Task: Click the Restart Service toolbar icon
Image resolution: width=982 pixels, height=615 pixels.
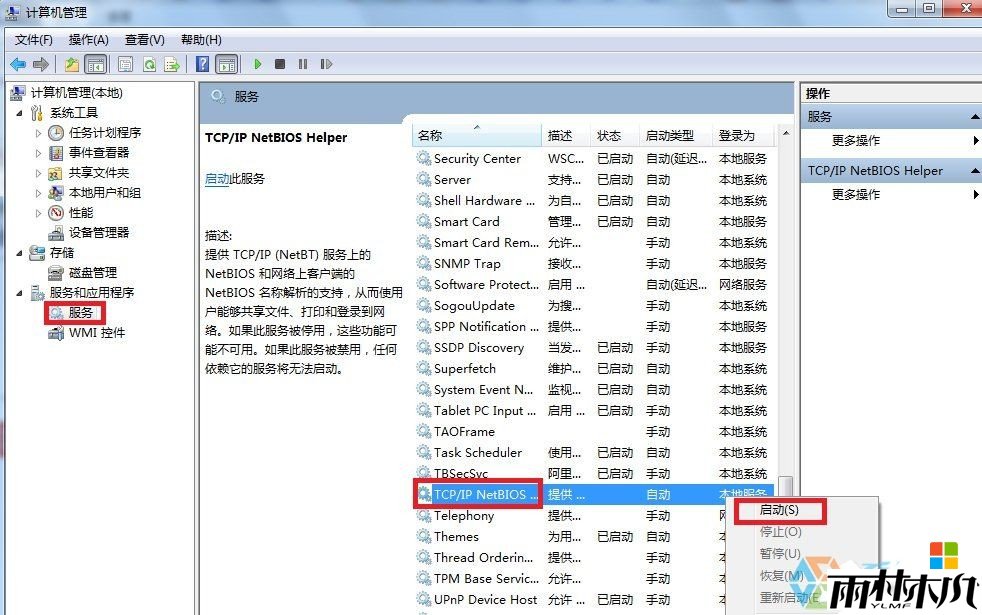Action: [326, 64]
